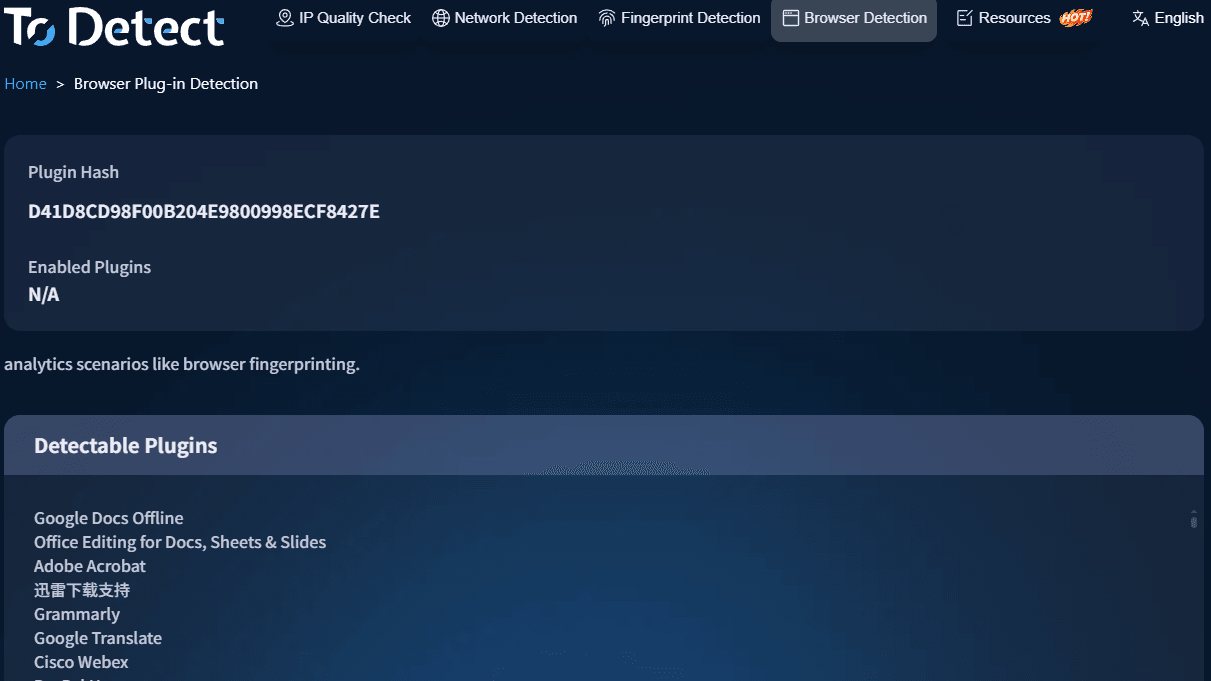Open the English language selector
Image resolution: width=1211 pixels, height=681 pixels.
(1167, 18)
